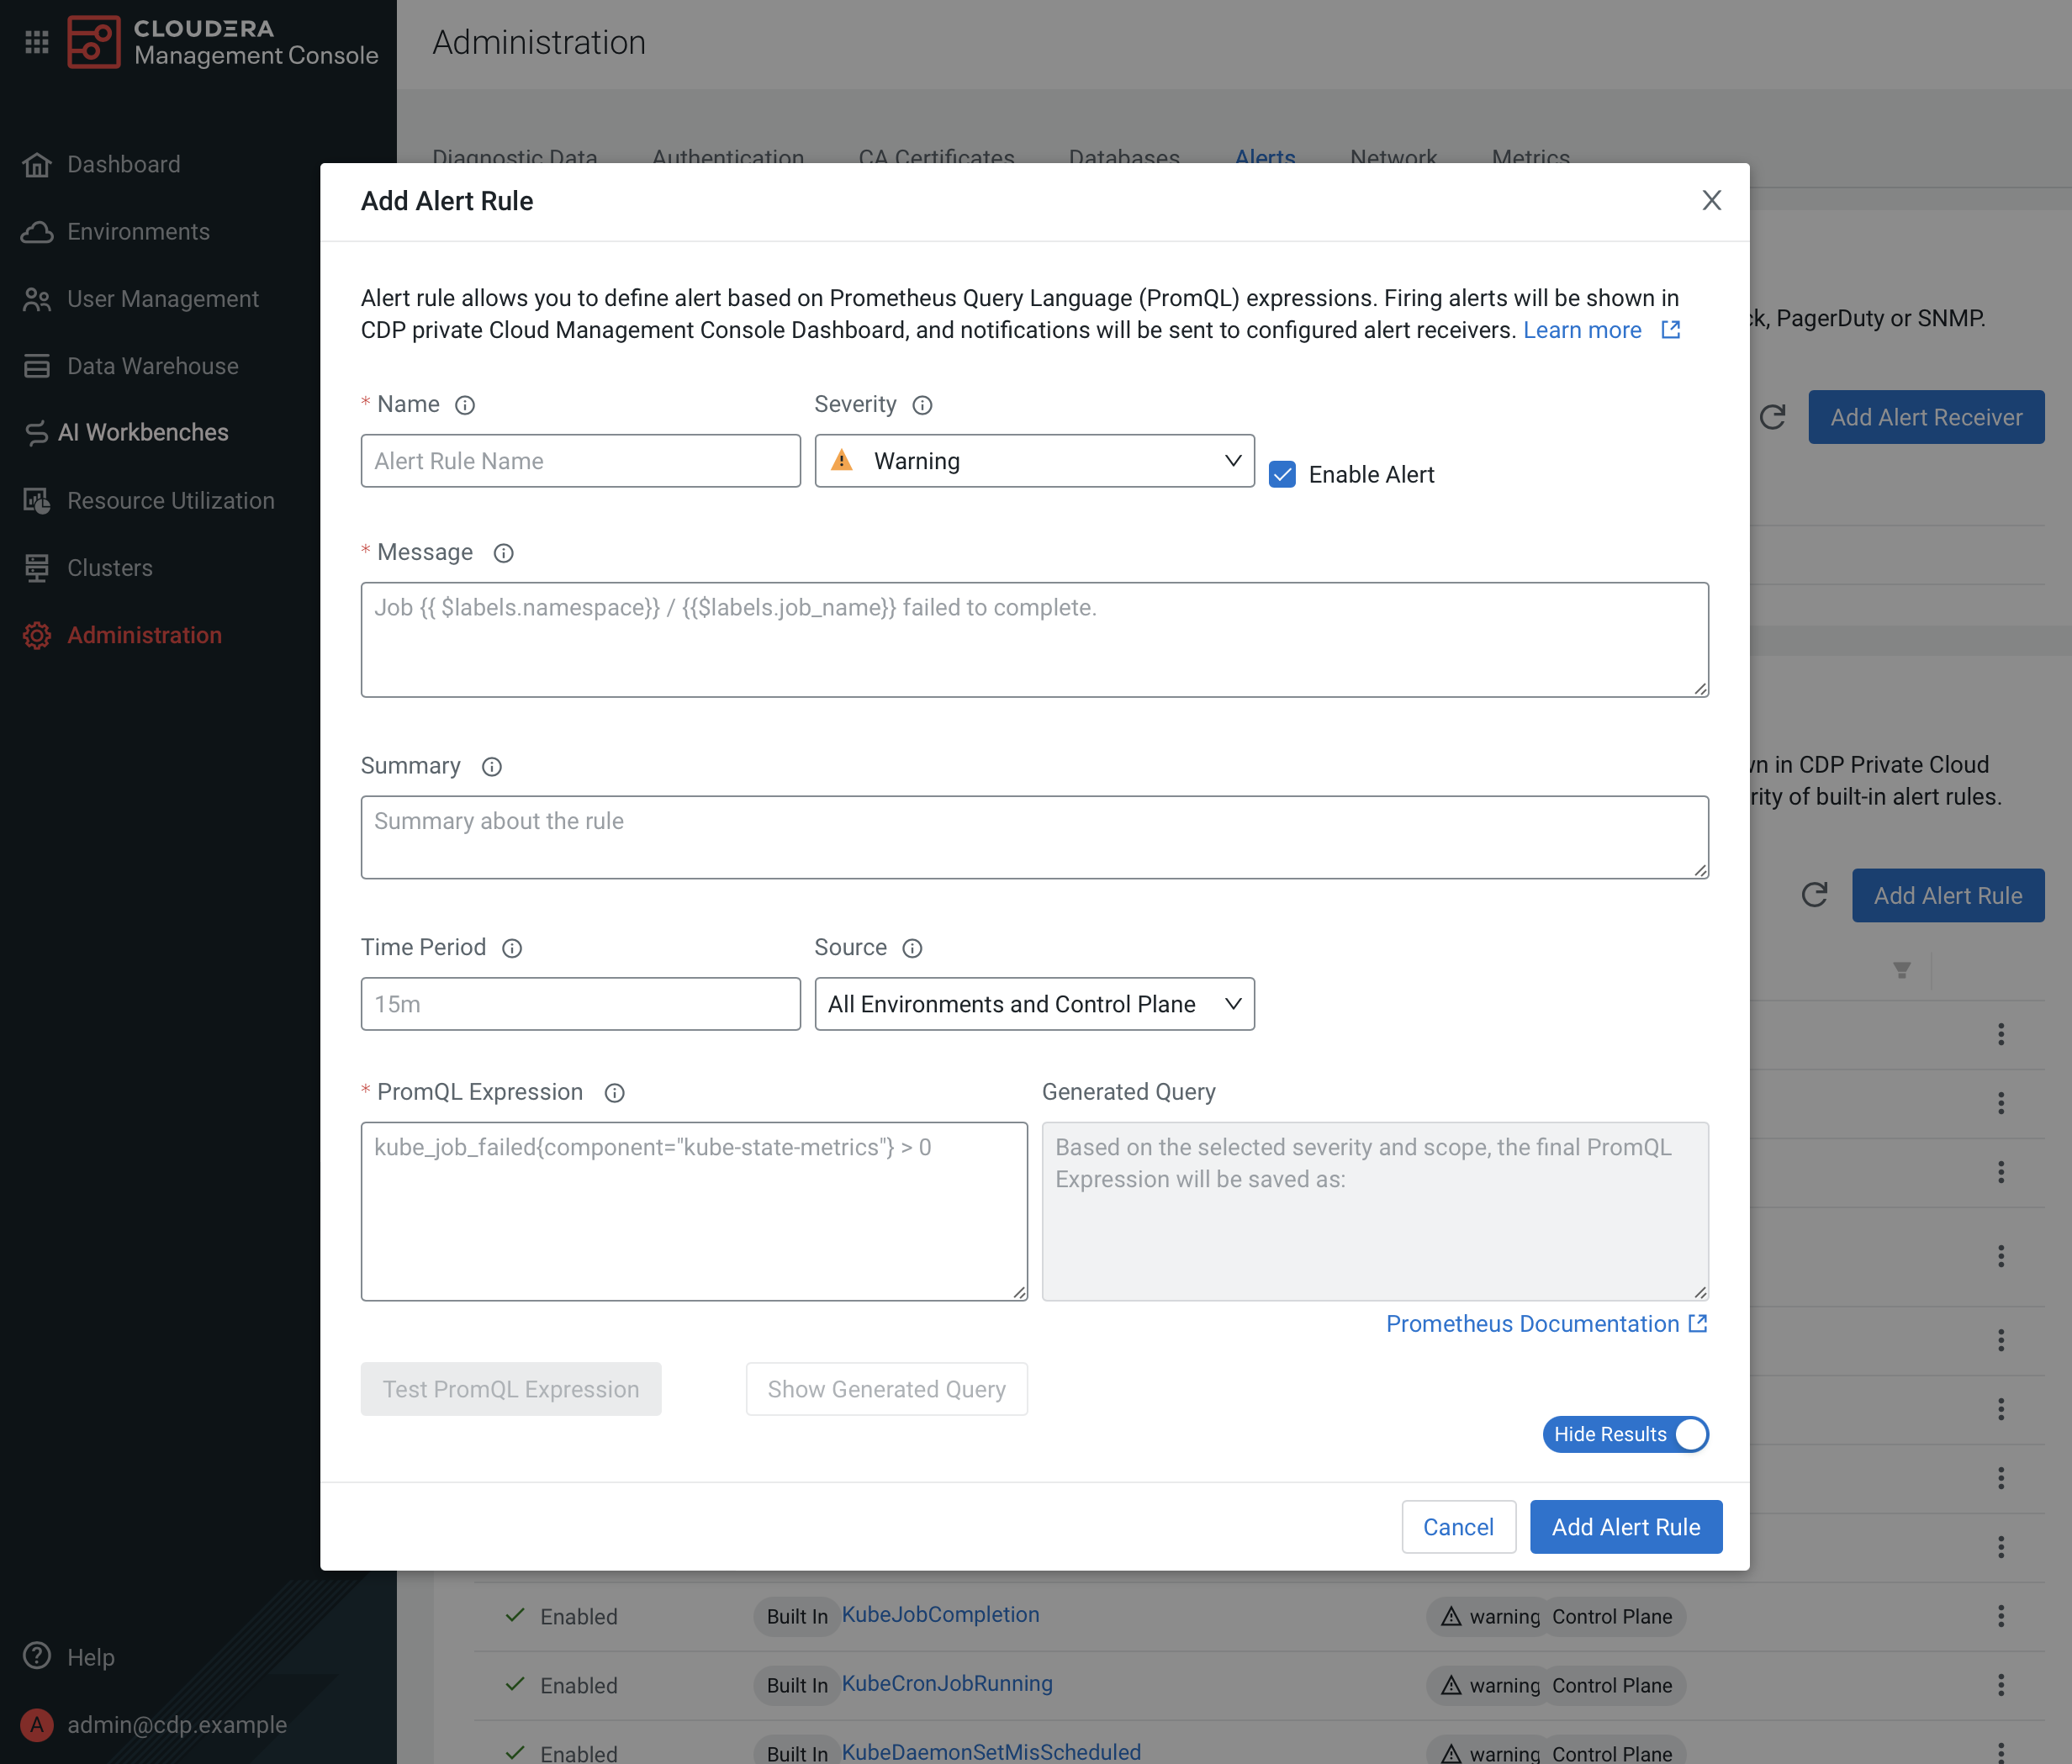Uncheck the Enable Alert checkbox

point(1282,474)
